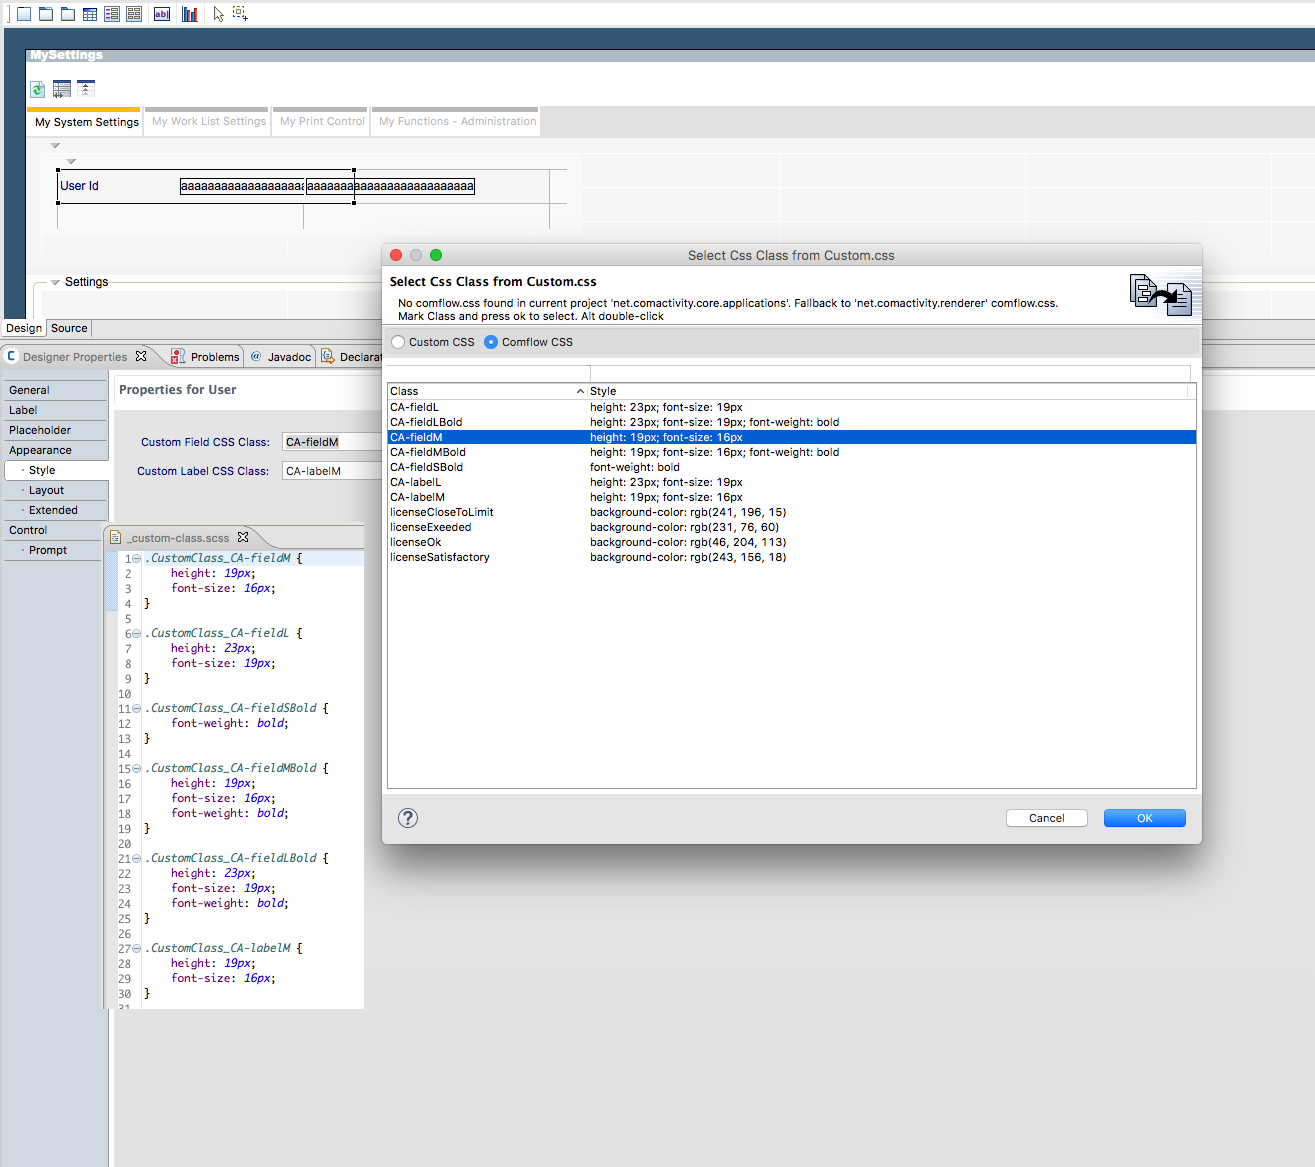The width and height of the screenshot is (1315, 1167).
Task: Open the General properties section
Action: (55, 390)
